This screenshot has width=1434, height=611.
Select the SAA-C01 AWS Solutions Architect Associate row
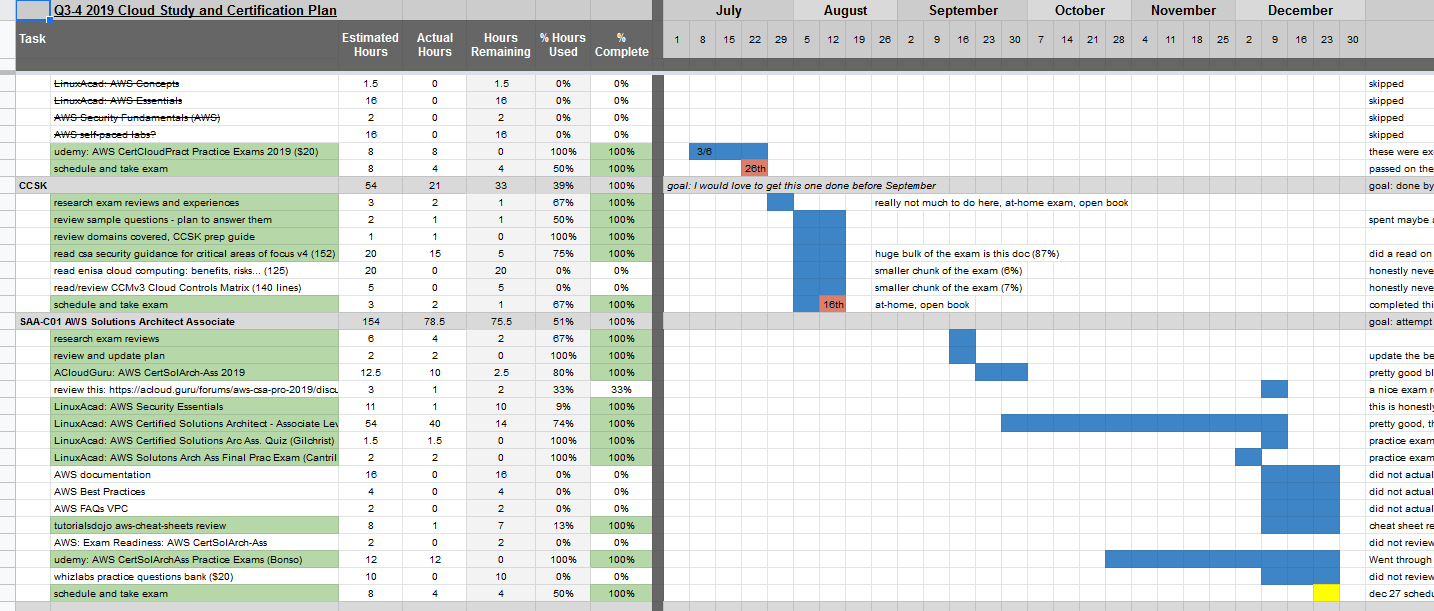(x=127, y=322)
